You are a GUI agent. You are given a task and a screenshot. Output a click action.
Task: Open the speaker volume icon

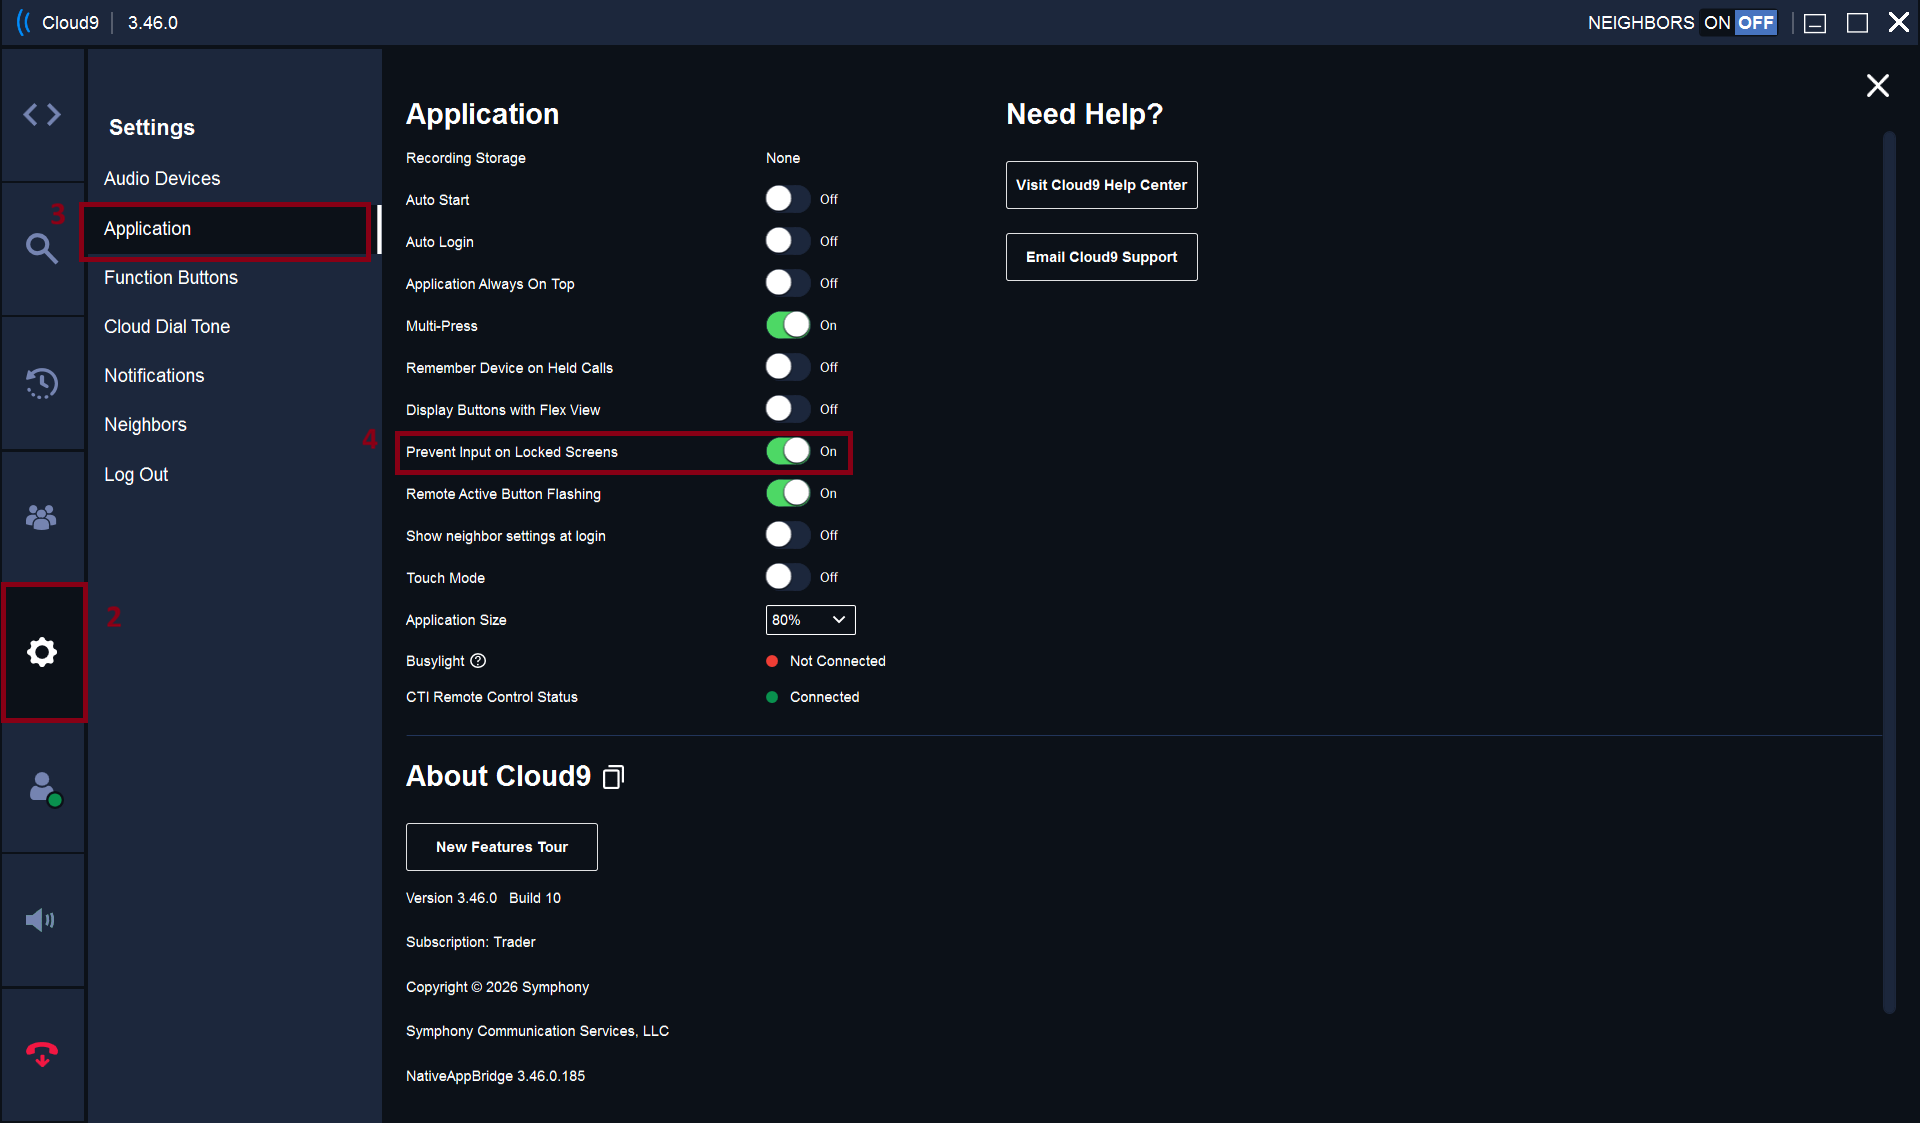pyautogui.click(x=40, y=920)
